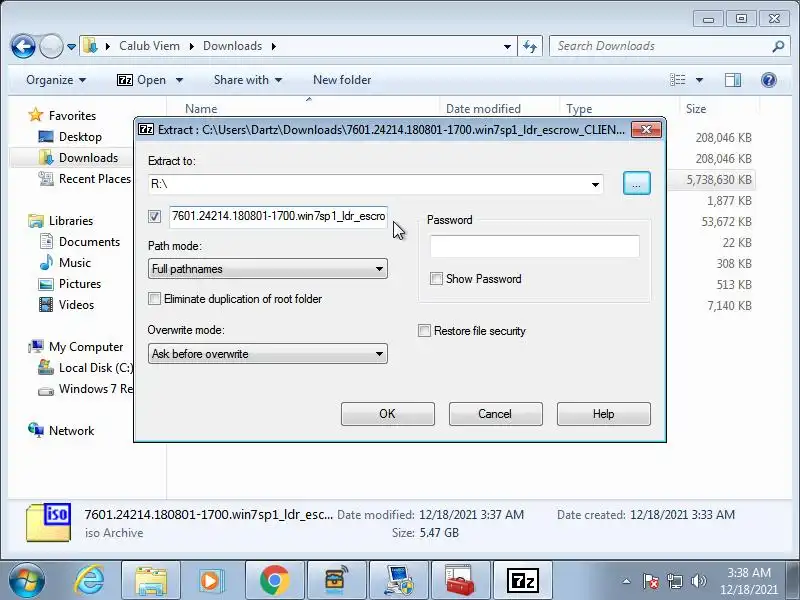Toggle the preview pane icon
Viewport: 800px width, 600px height.
click(733, 80)
